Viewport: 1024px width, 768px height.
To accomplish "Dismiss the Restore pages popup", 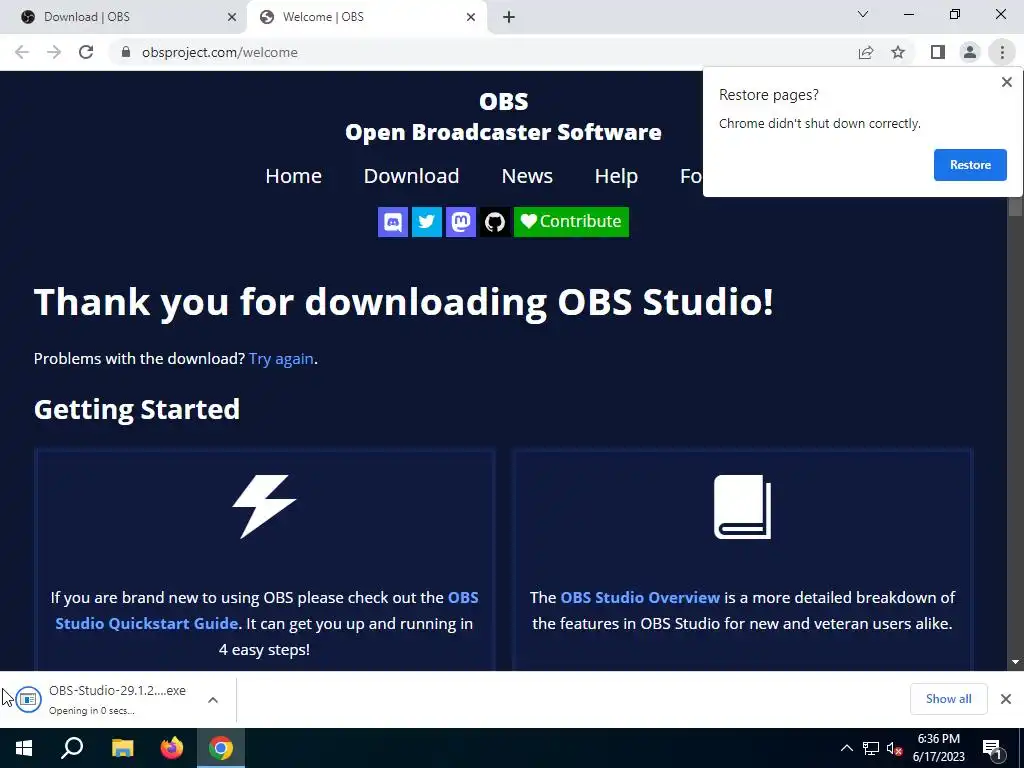I will 1006,82.
